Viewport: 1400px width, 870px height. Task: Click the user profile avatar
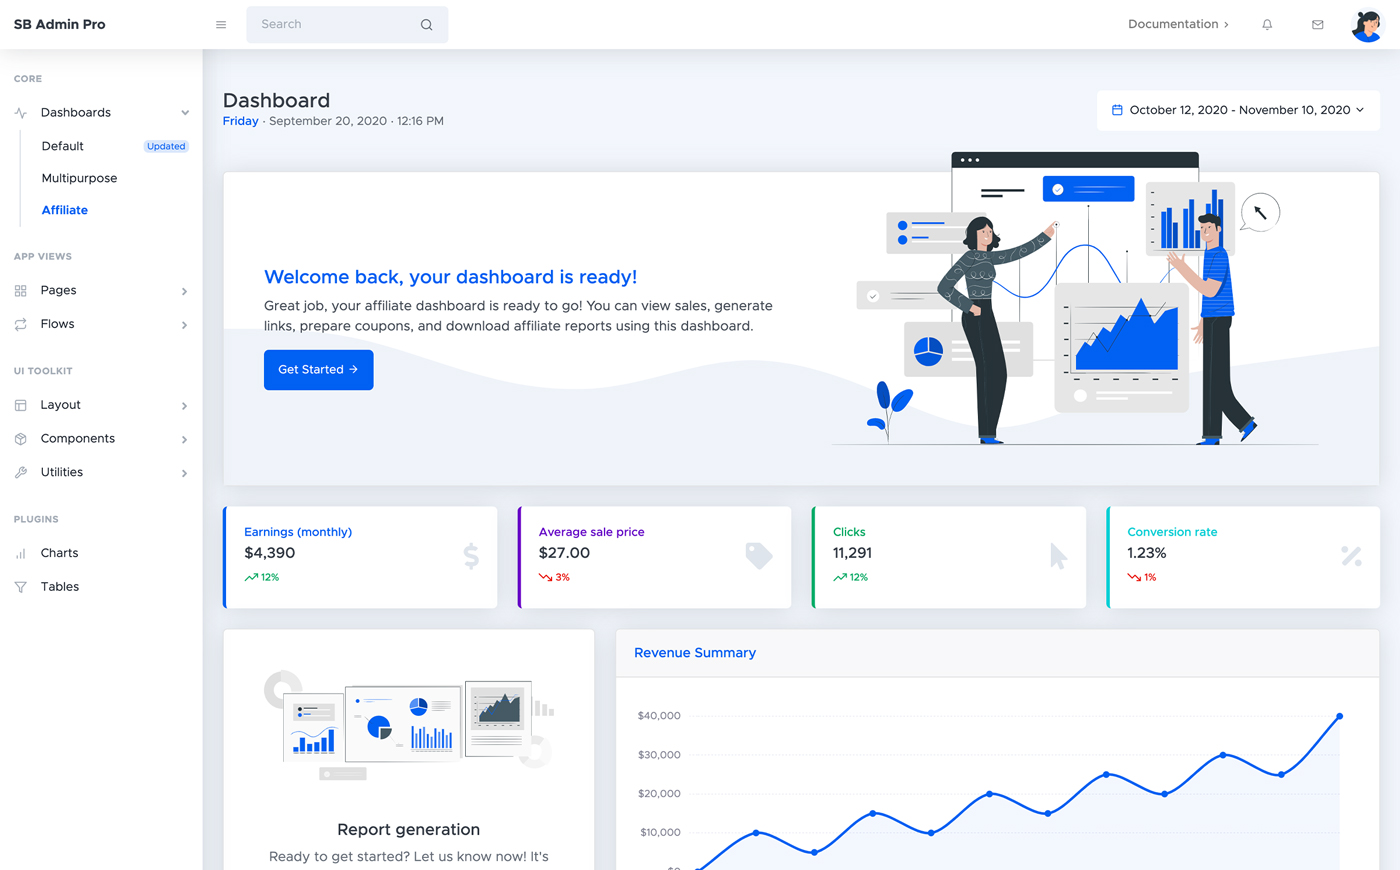pyautogui.click(x=1366, y=25)
